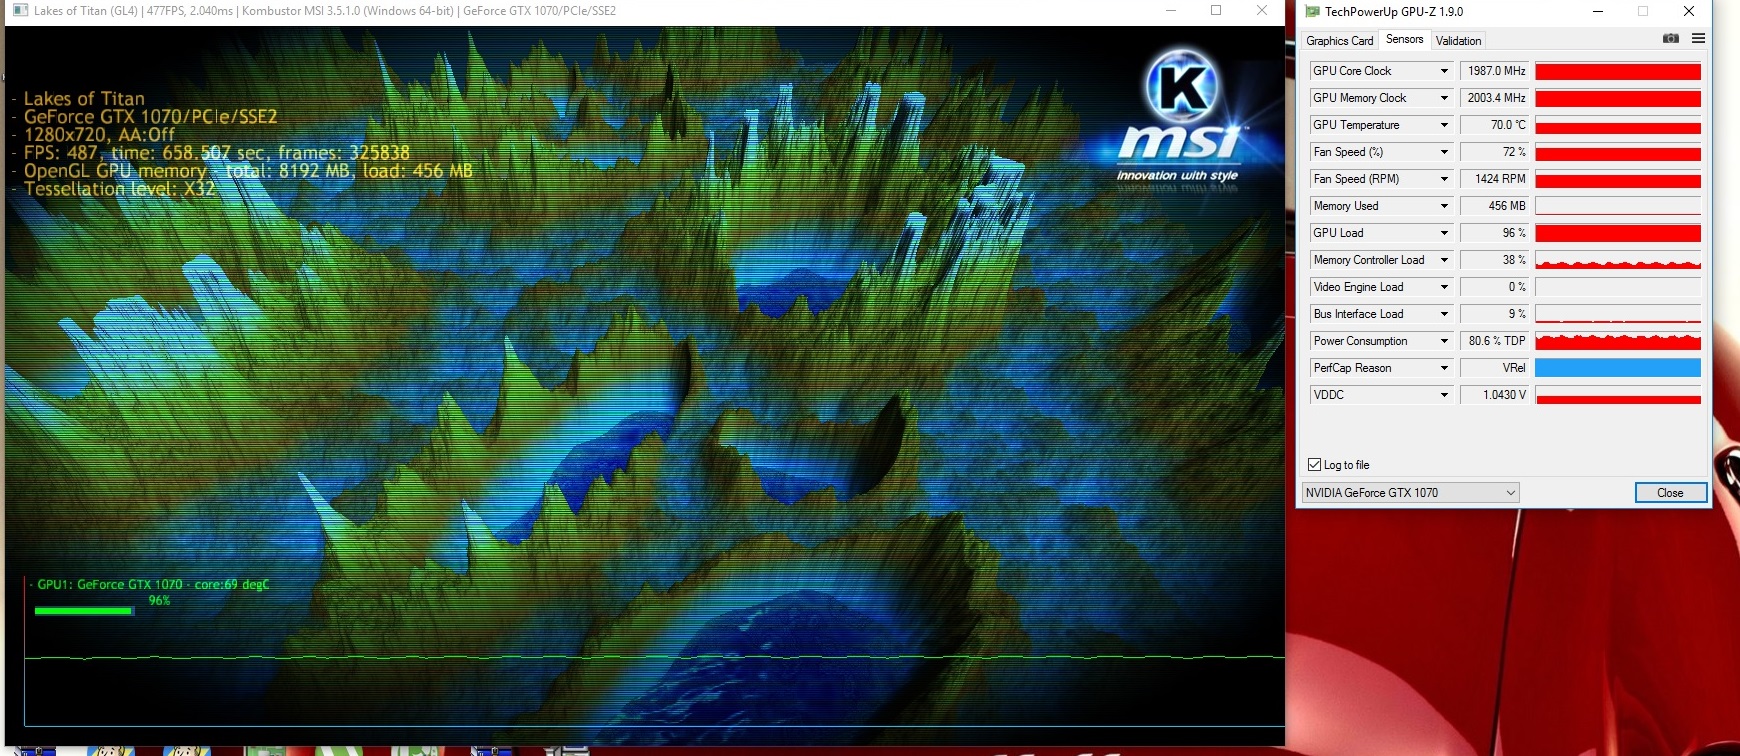1740x756 pixels.
Task: Click the Kombustor window title bar text
Action: pos(325,11)
